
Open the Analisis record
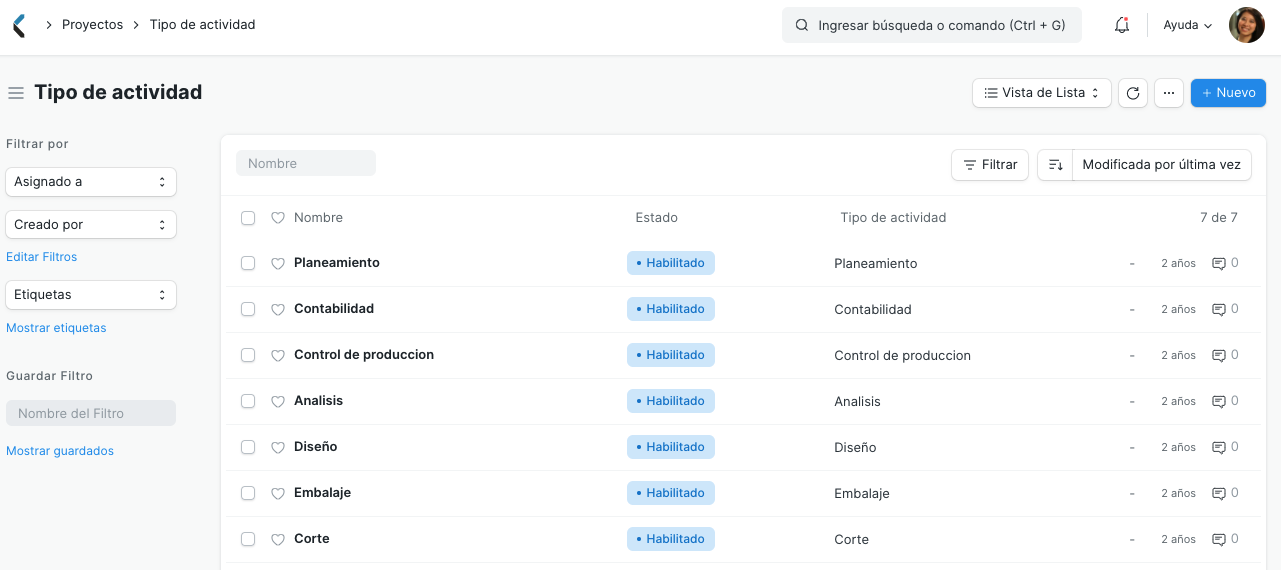pyautogui.click(x=318, y=401)
